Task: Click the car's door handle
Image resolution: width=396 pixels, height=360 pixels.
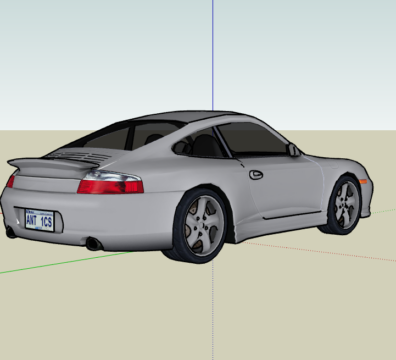Action: click(x=256, y=175)
